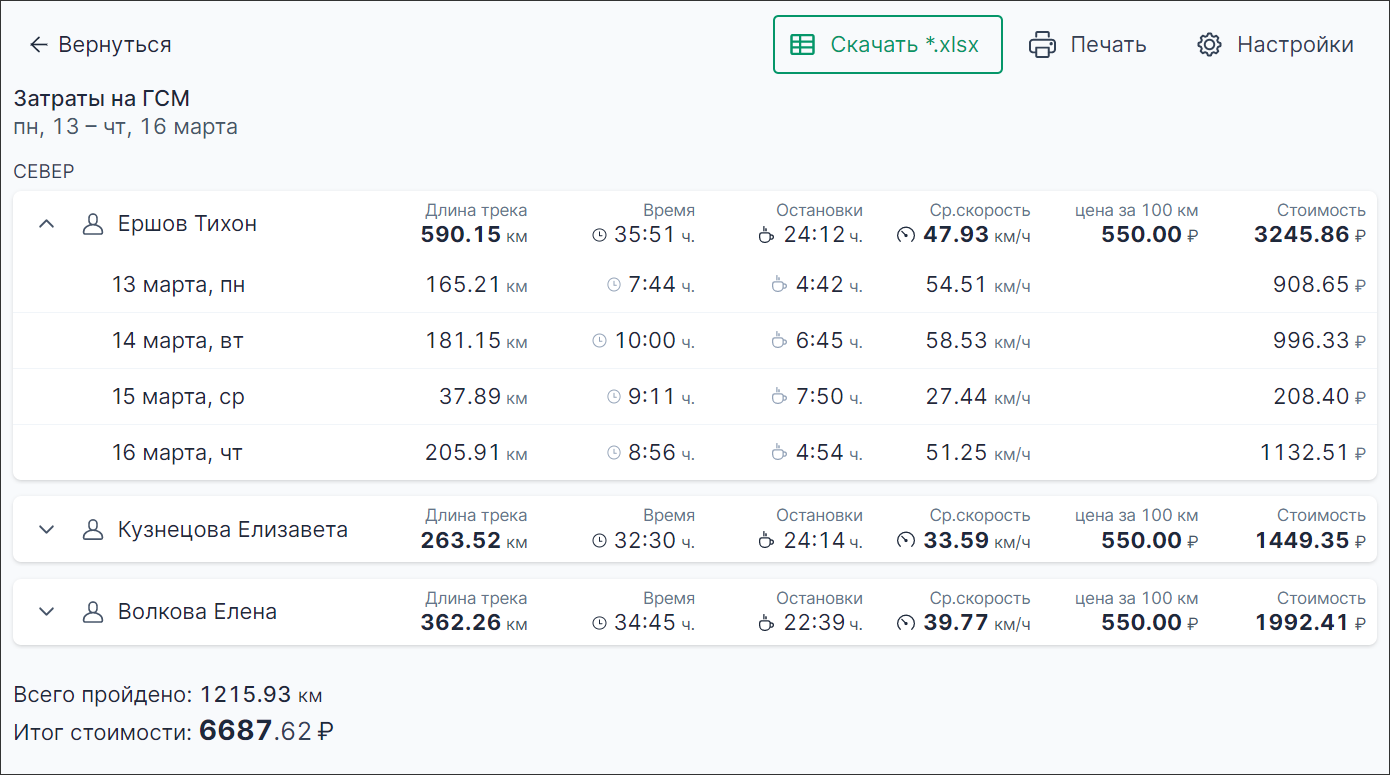Viewport: 1390px width, 775px height.
Task: Collapse the Ершов Тихон row
Action: [46, 224]
